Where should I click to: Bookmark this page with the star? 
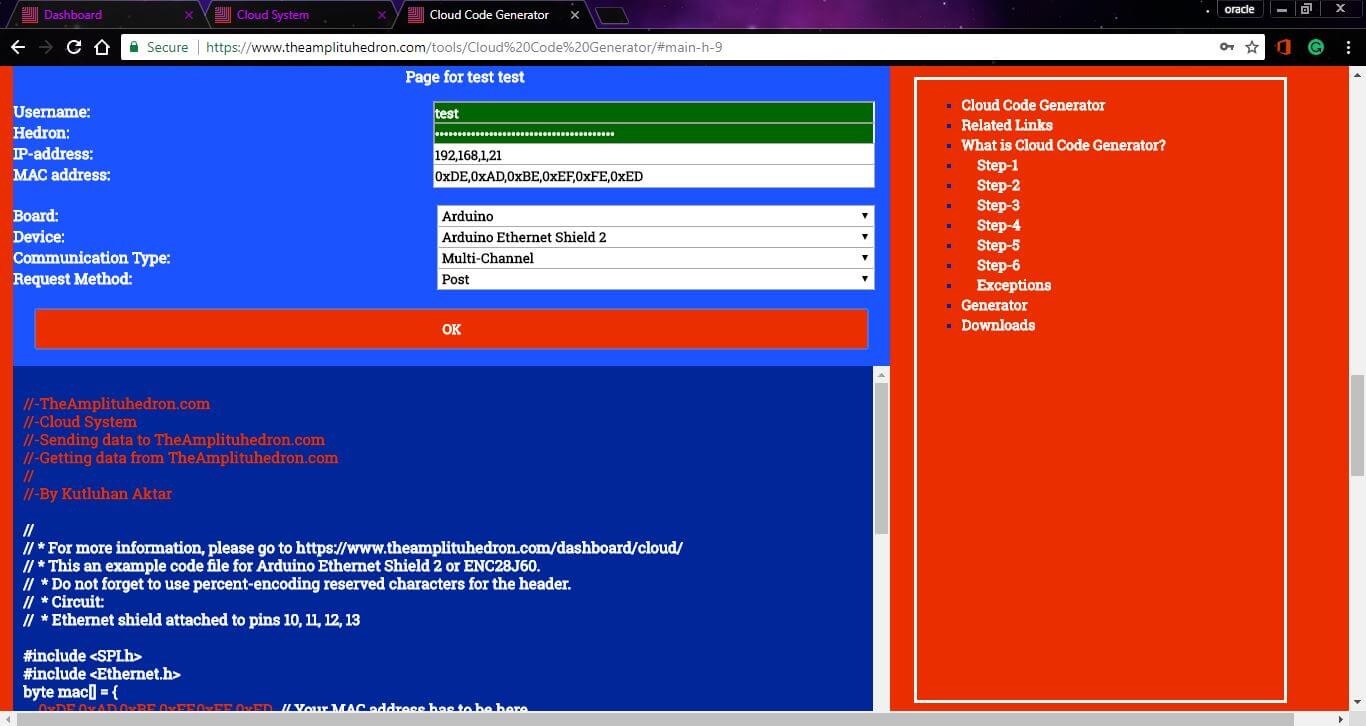[1252, 47]
